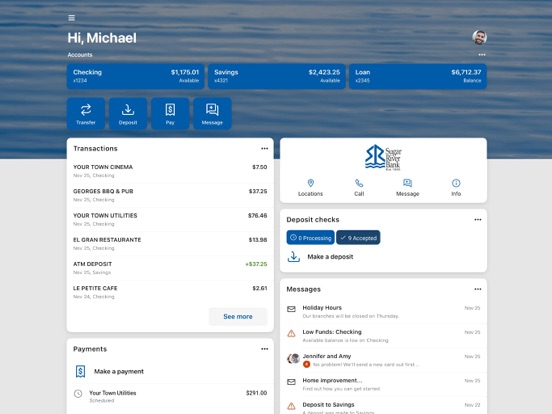Select the 0 Processing filter
The height and width of the screenshot is (414, 552).
point(310,238)
